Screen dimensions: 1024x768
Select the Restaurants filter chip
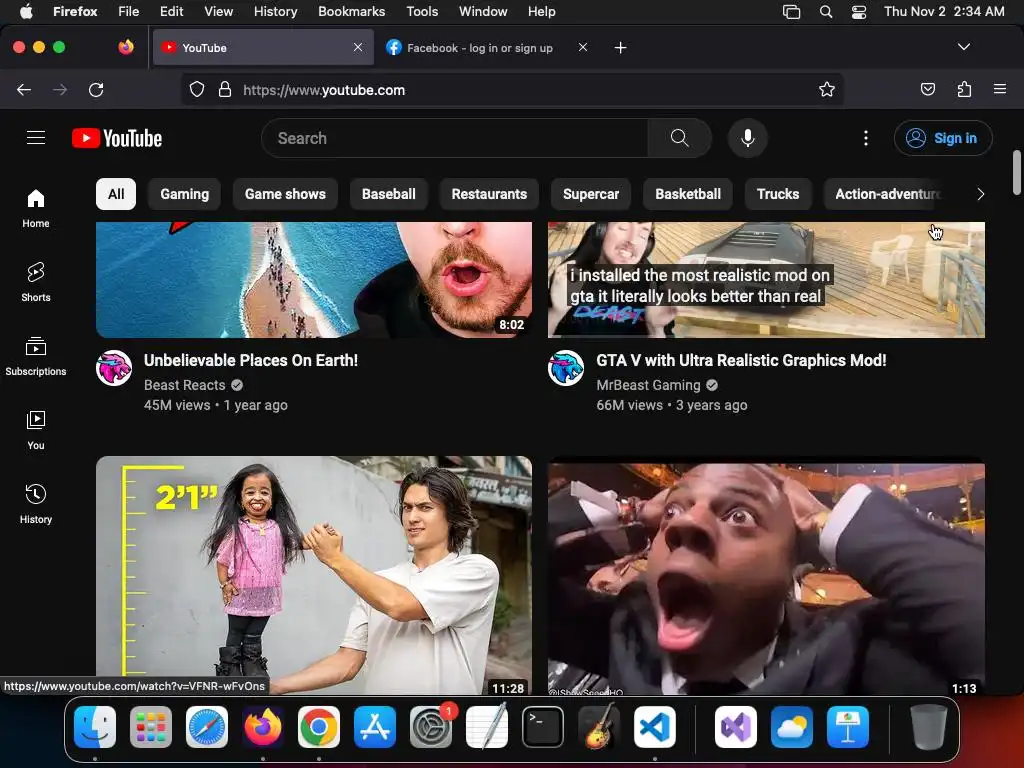pyautogui.click(x=489, y=194)
